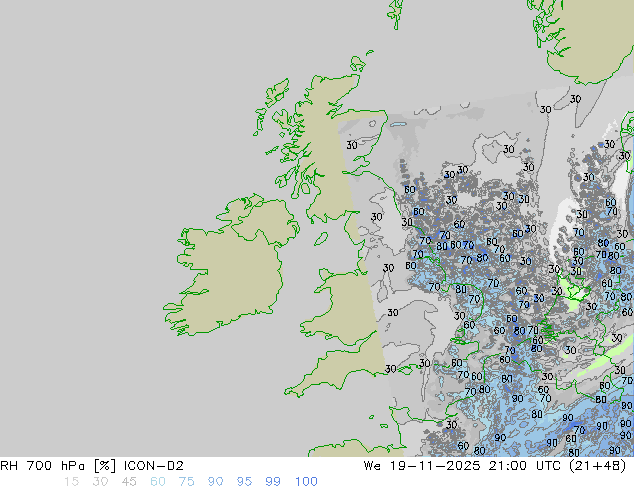The image size is (634, 490).
Task: Click legend value 99 in the scale
Action: pos(273,482)
